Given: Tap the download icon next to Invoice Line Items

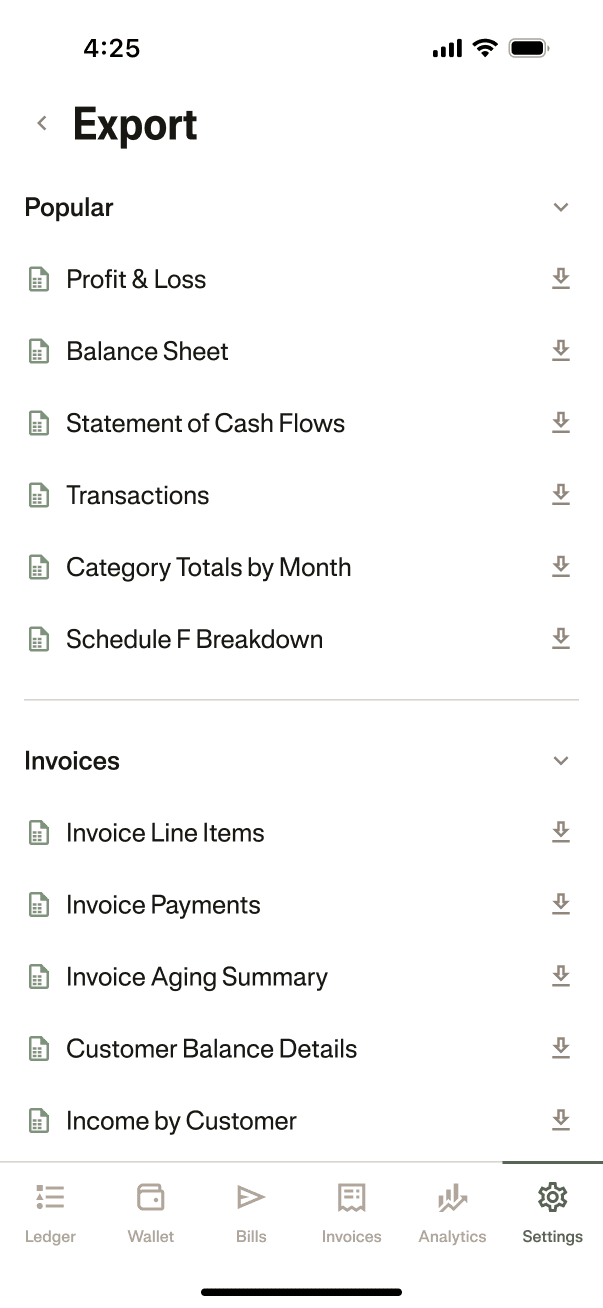Looking at the screenshot, I should [561, 832].
